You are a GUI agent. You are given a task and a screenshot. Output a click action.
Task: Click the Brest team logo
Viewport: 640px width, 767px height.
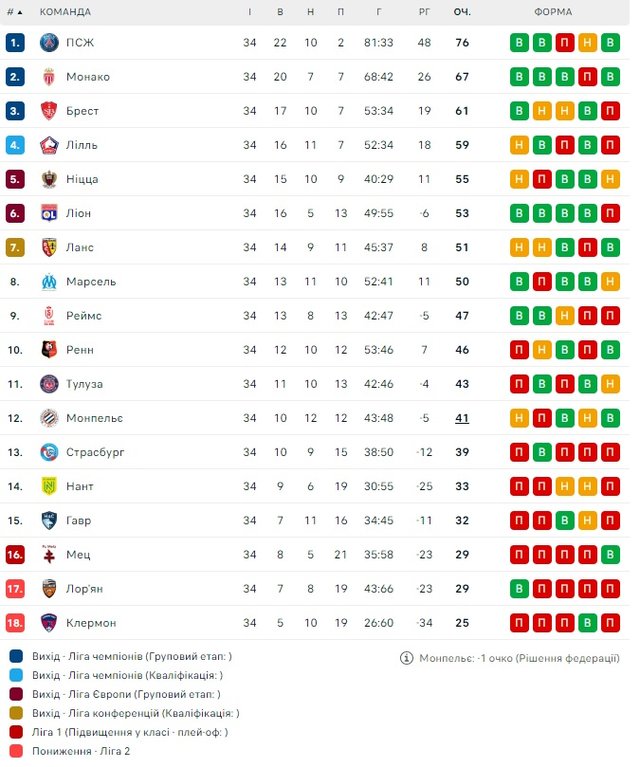point(49,111)
